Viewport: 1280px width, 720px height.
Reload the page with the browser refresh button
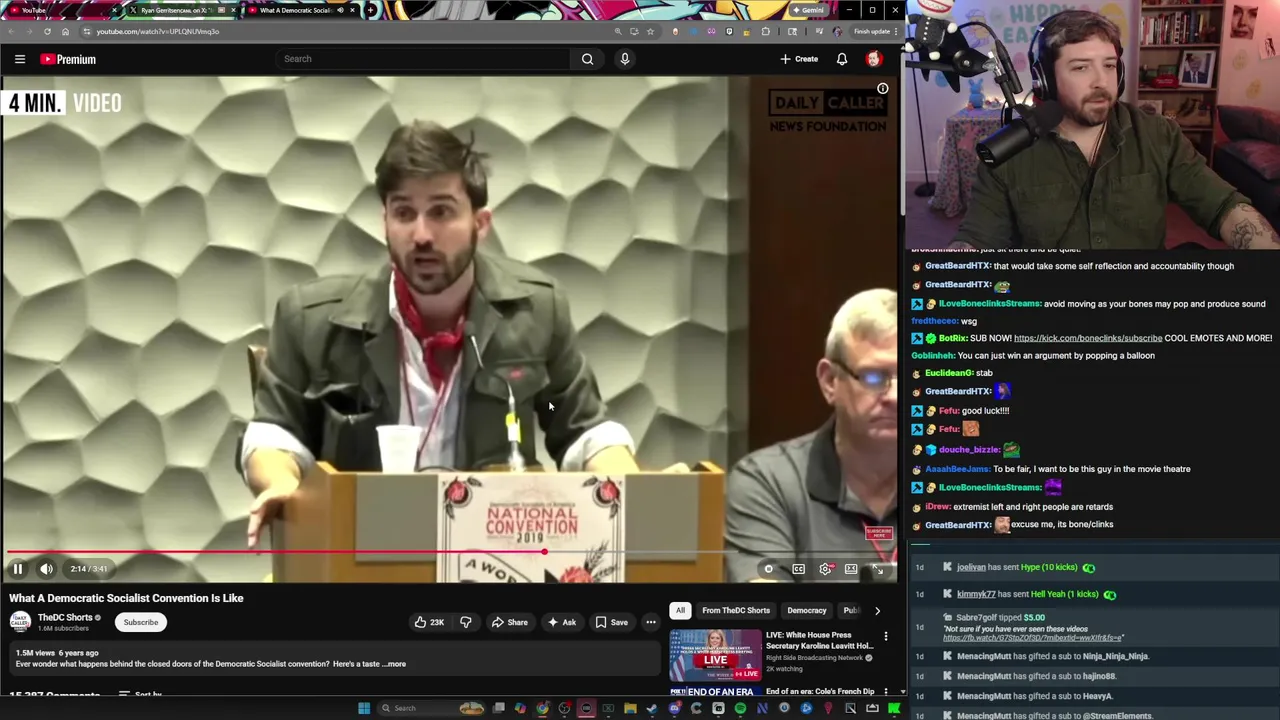tap(47, 31)
